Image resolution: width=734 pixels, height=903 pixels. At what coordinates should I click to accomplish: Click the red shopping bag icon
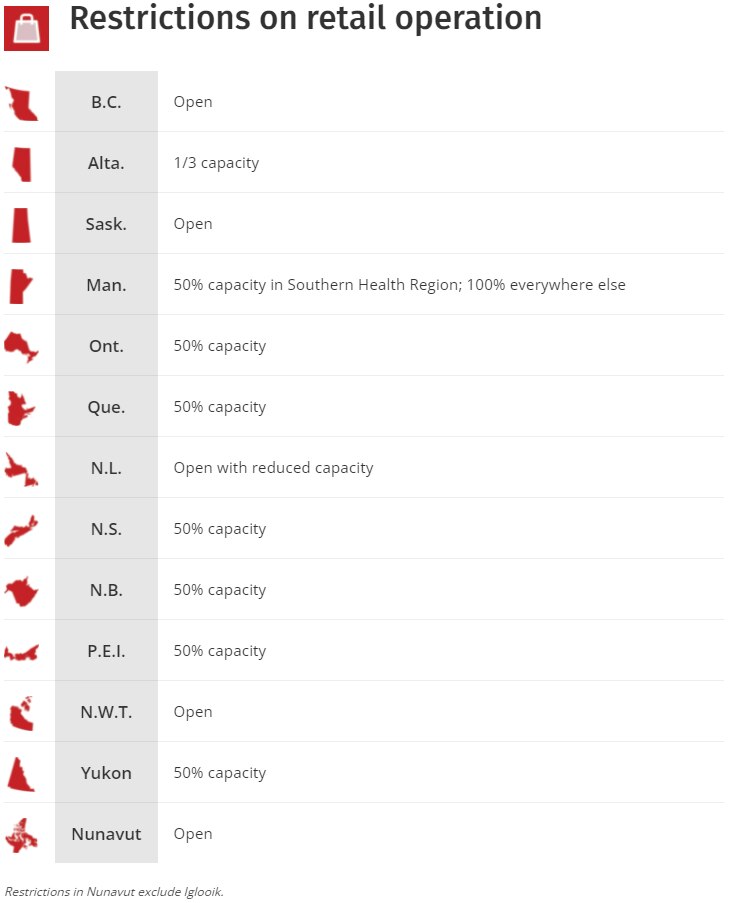pos(26,28)
